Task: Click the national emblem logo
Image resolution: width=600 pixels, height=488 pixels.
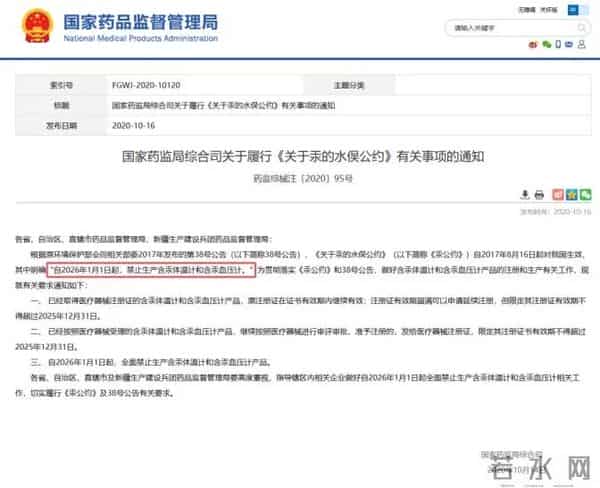Action: [x=37, y=26]
